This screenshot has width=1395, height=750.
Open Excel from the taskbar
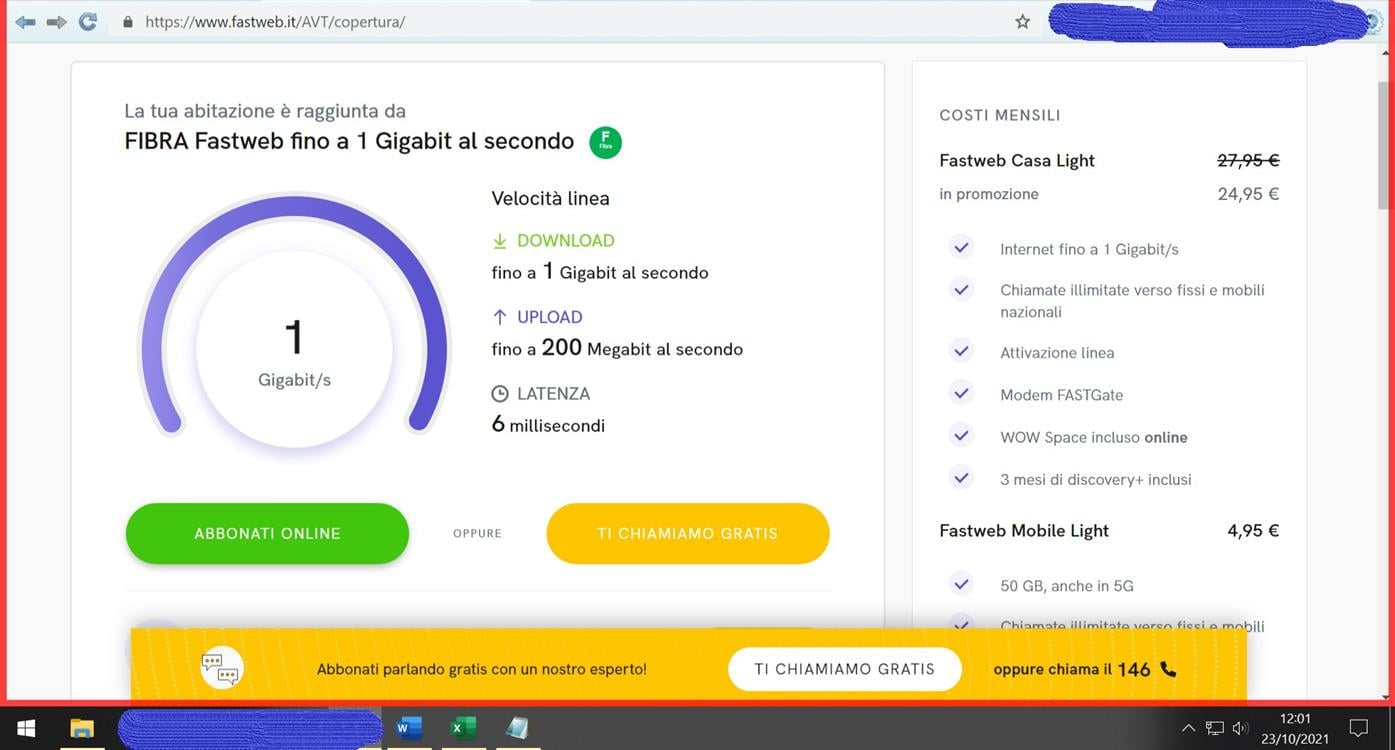(462, 728)
